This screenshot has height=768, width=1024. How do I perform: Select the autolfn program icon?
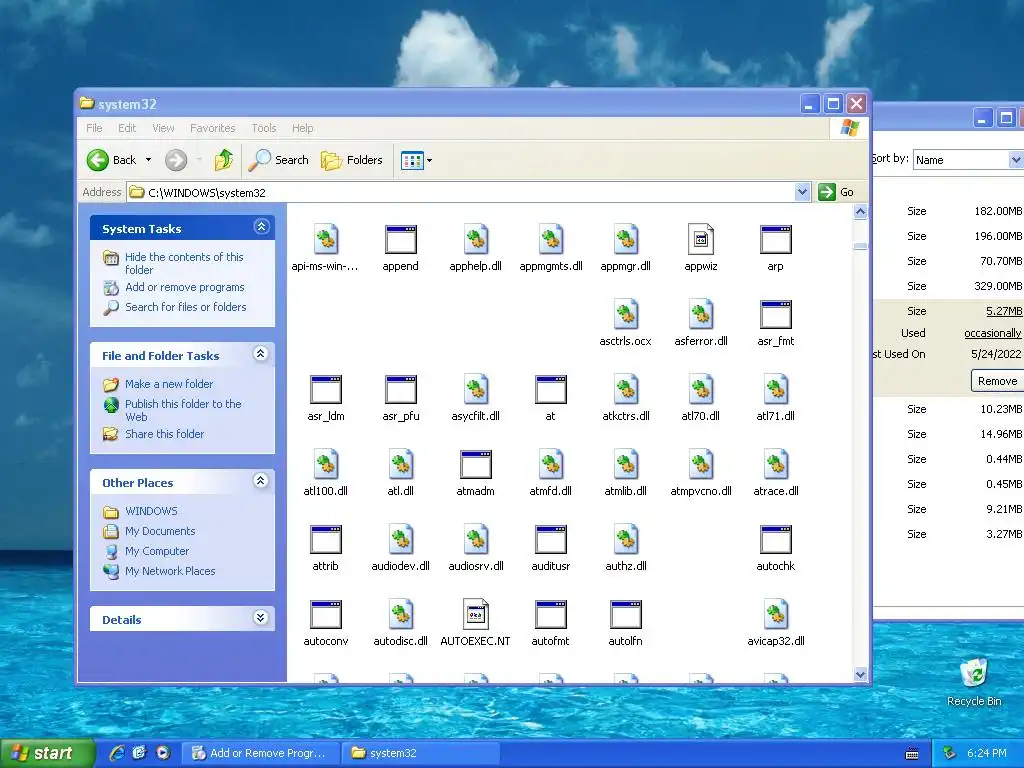pos(626,622)
